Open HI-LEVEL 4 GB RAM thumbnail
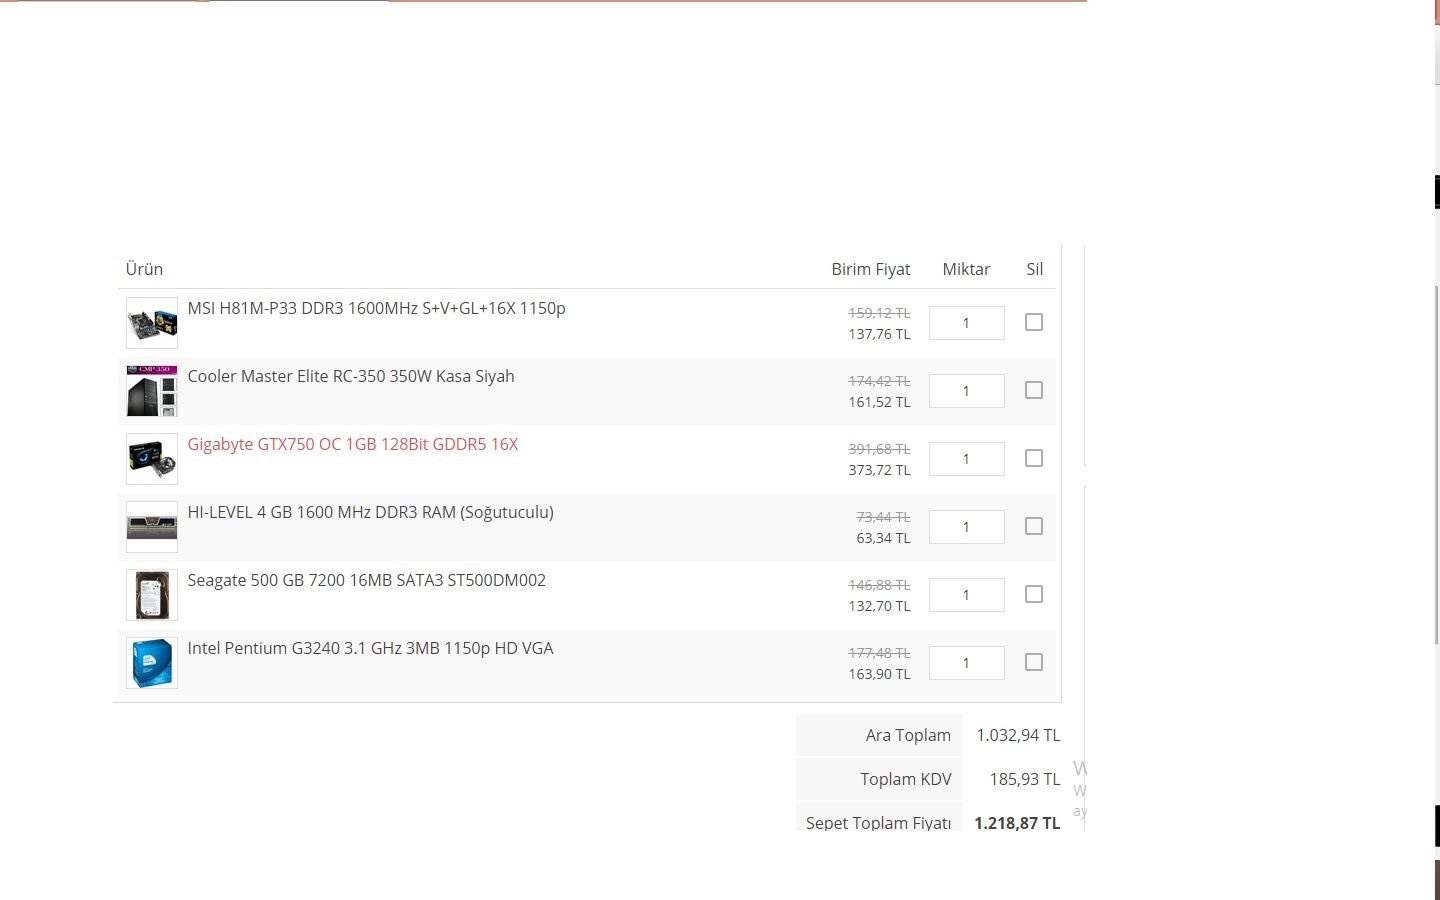This screenshot has width=1440, height=900. 152,527
